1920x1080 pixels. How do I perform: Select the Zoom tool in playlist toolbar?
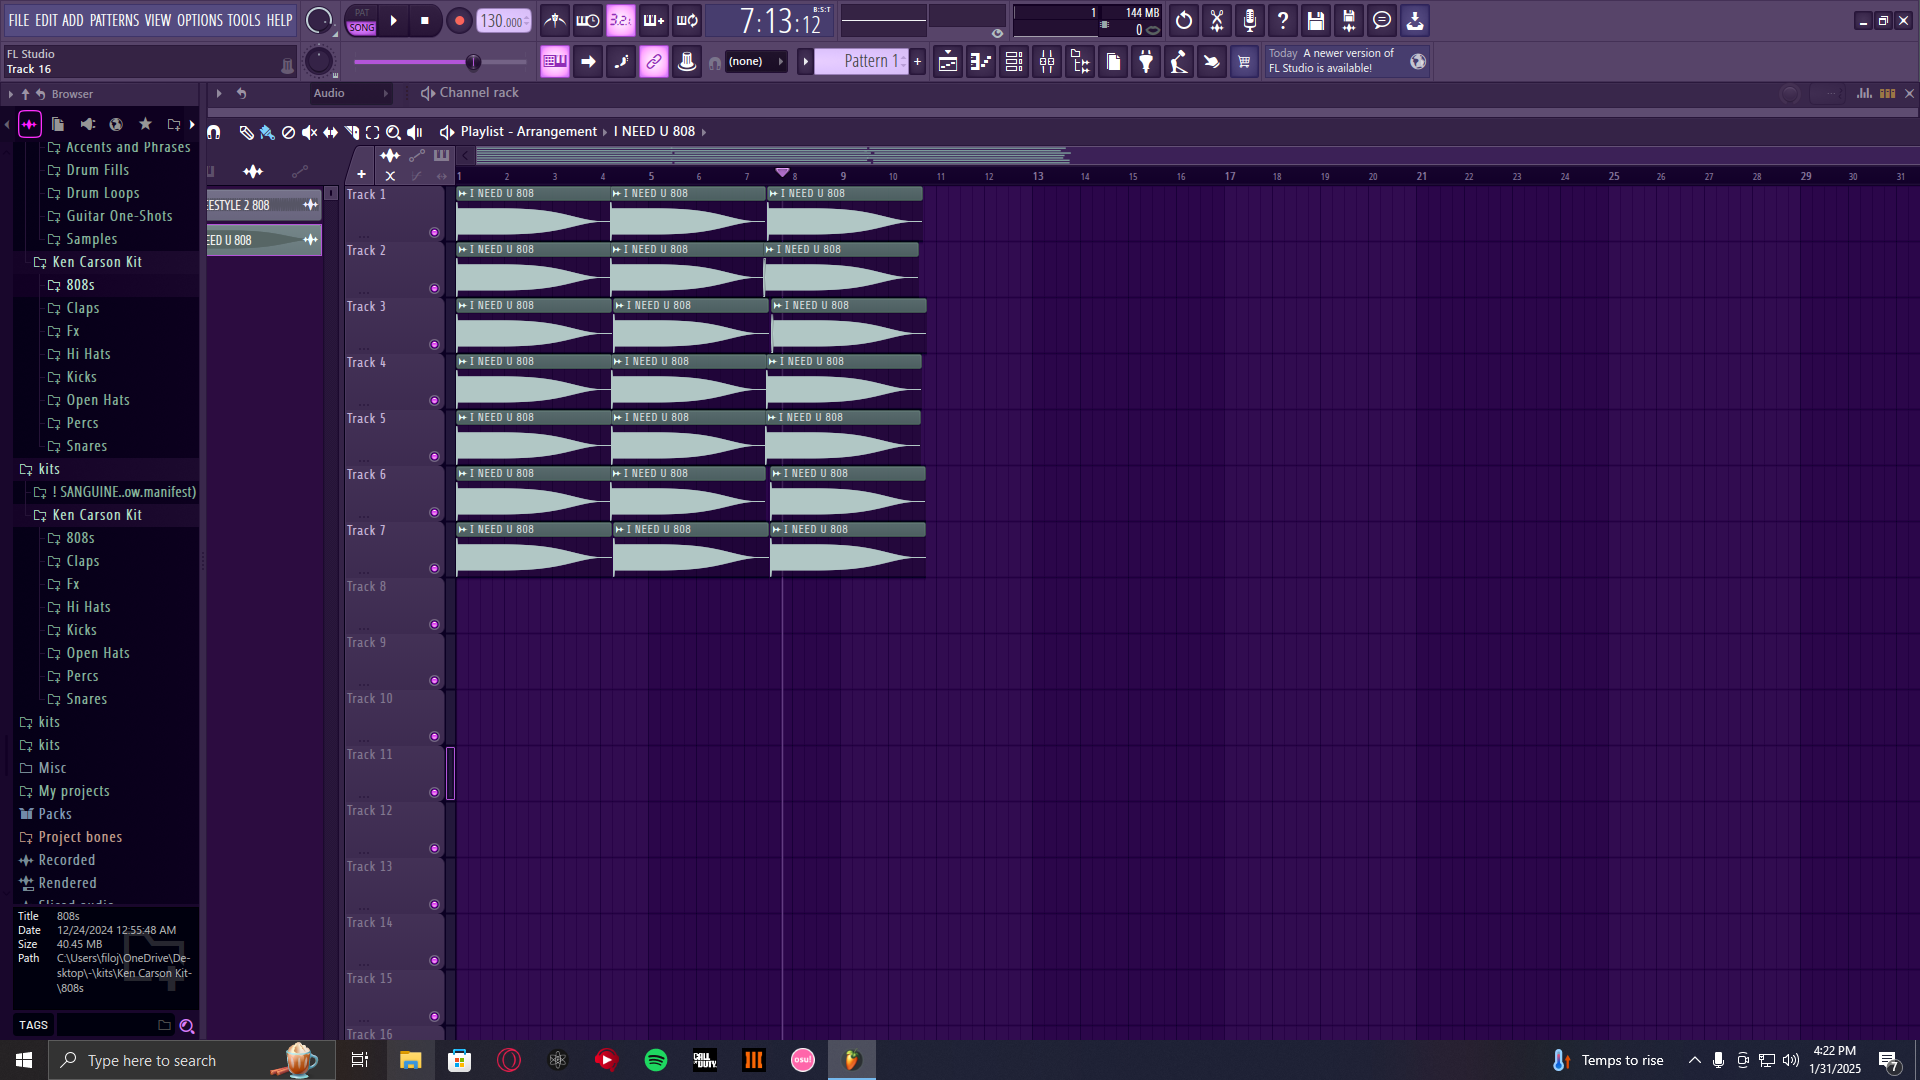tap(393, 132)
